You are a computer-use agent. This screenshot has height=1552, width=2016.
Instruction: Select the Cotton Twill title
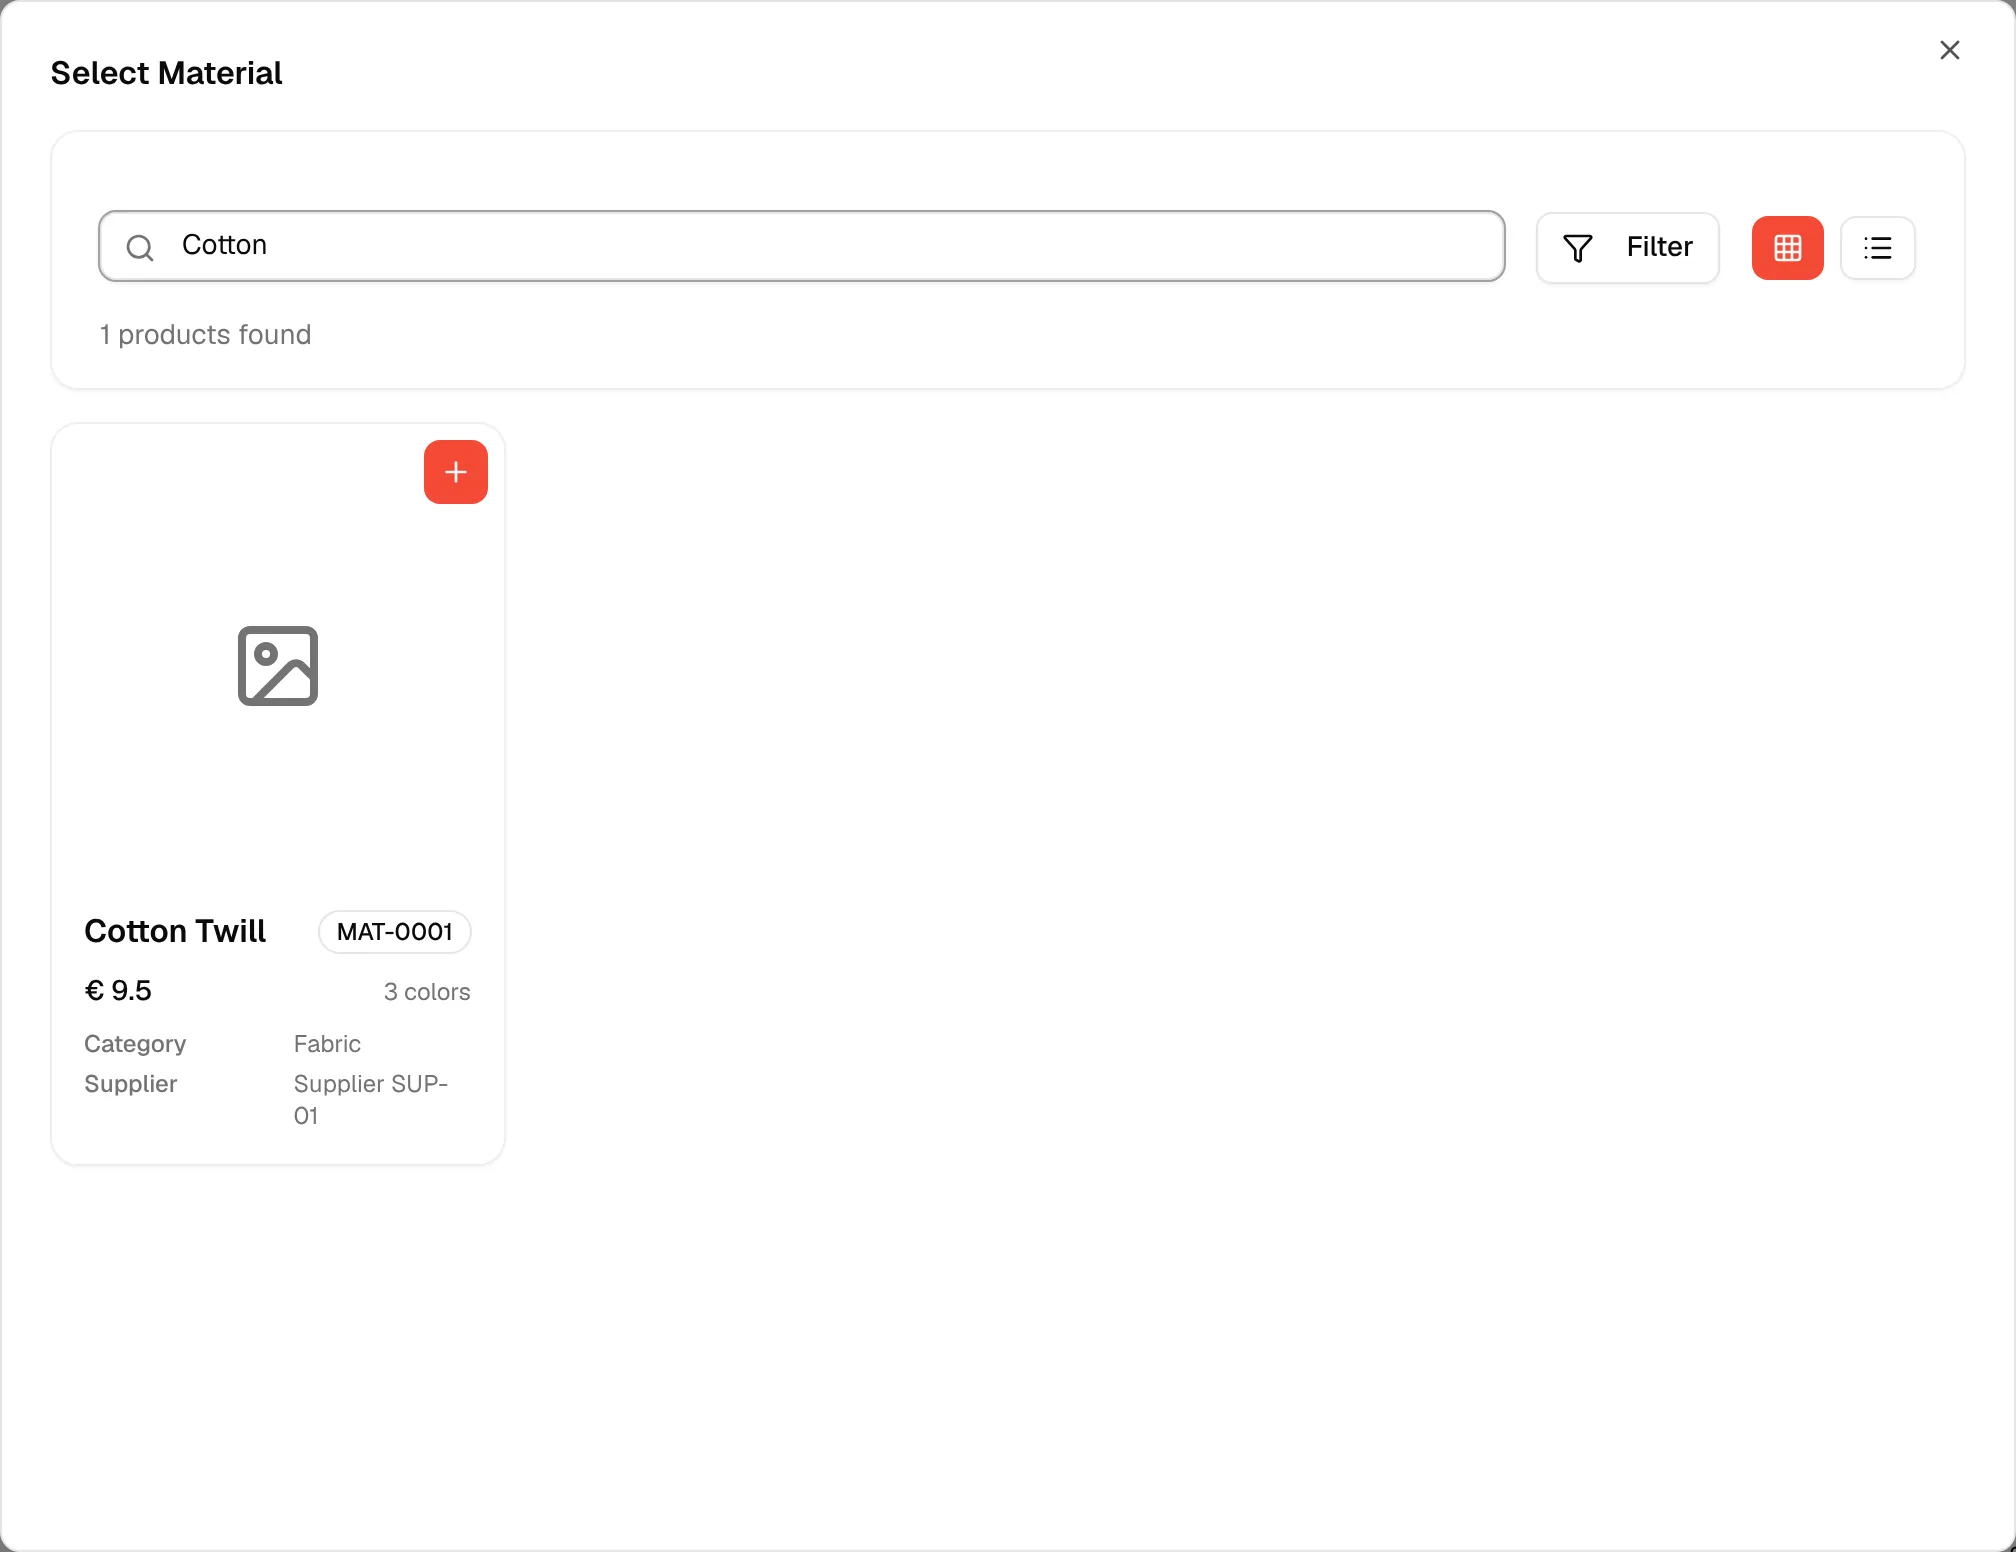[175, 931]
